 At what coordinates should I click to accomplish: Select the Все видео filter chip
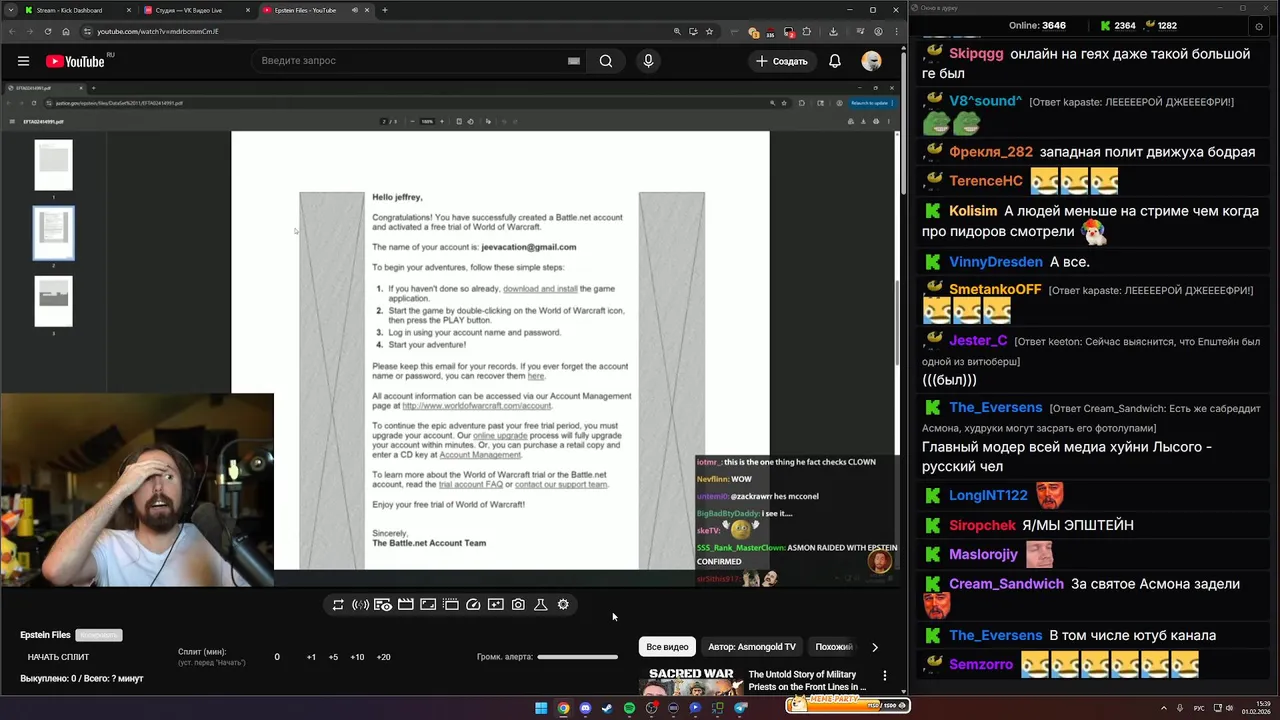pyautogui.click(x=667, y=647)
